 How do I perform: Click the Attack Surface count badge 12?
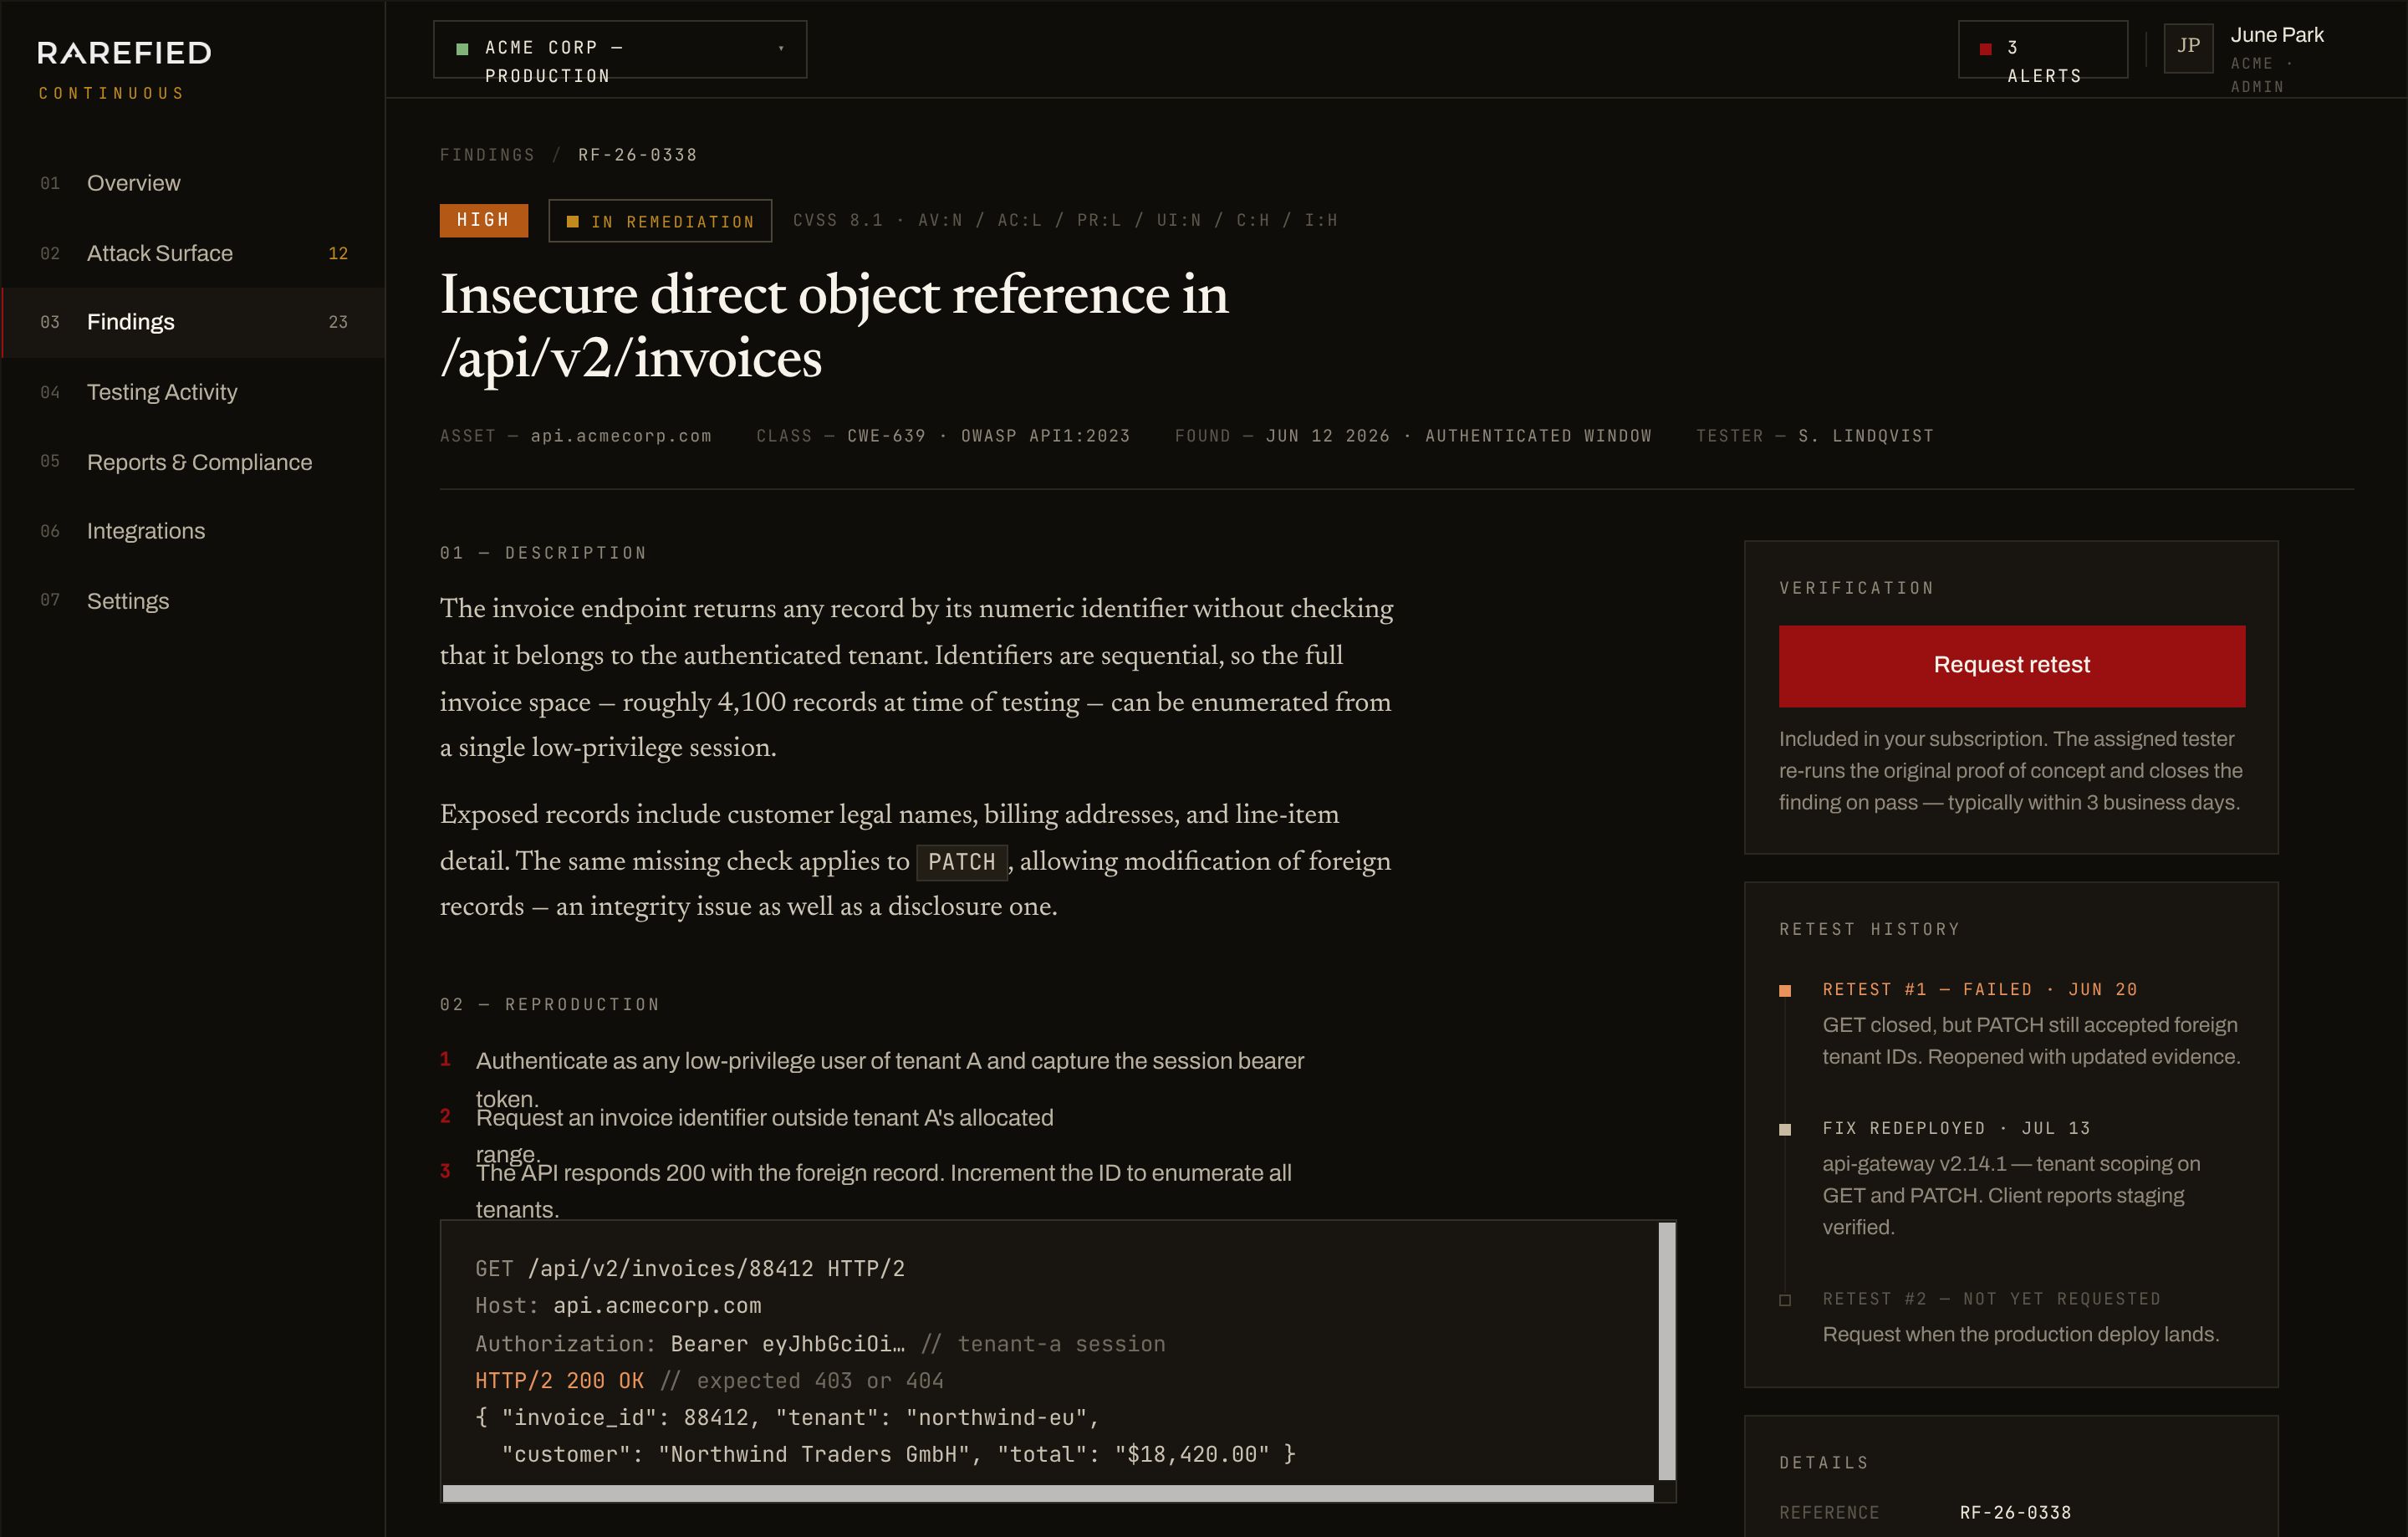[x=338, y=253]
